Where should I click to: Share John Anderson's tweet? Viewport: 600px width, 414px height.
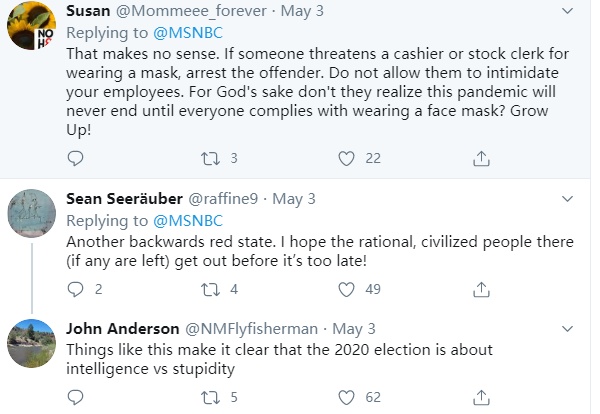[x=481, y=397]
